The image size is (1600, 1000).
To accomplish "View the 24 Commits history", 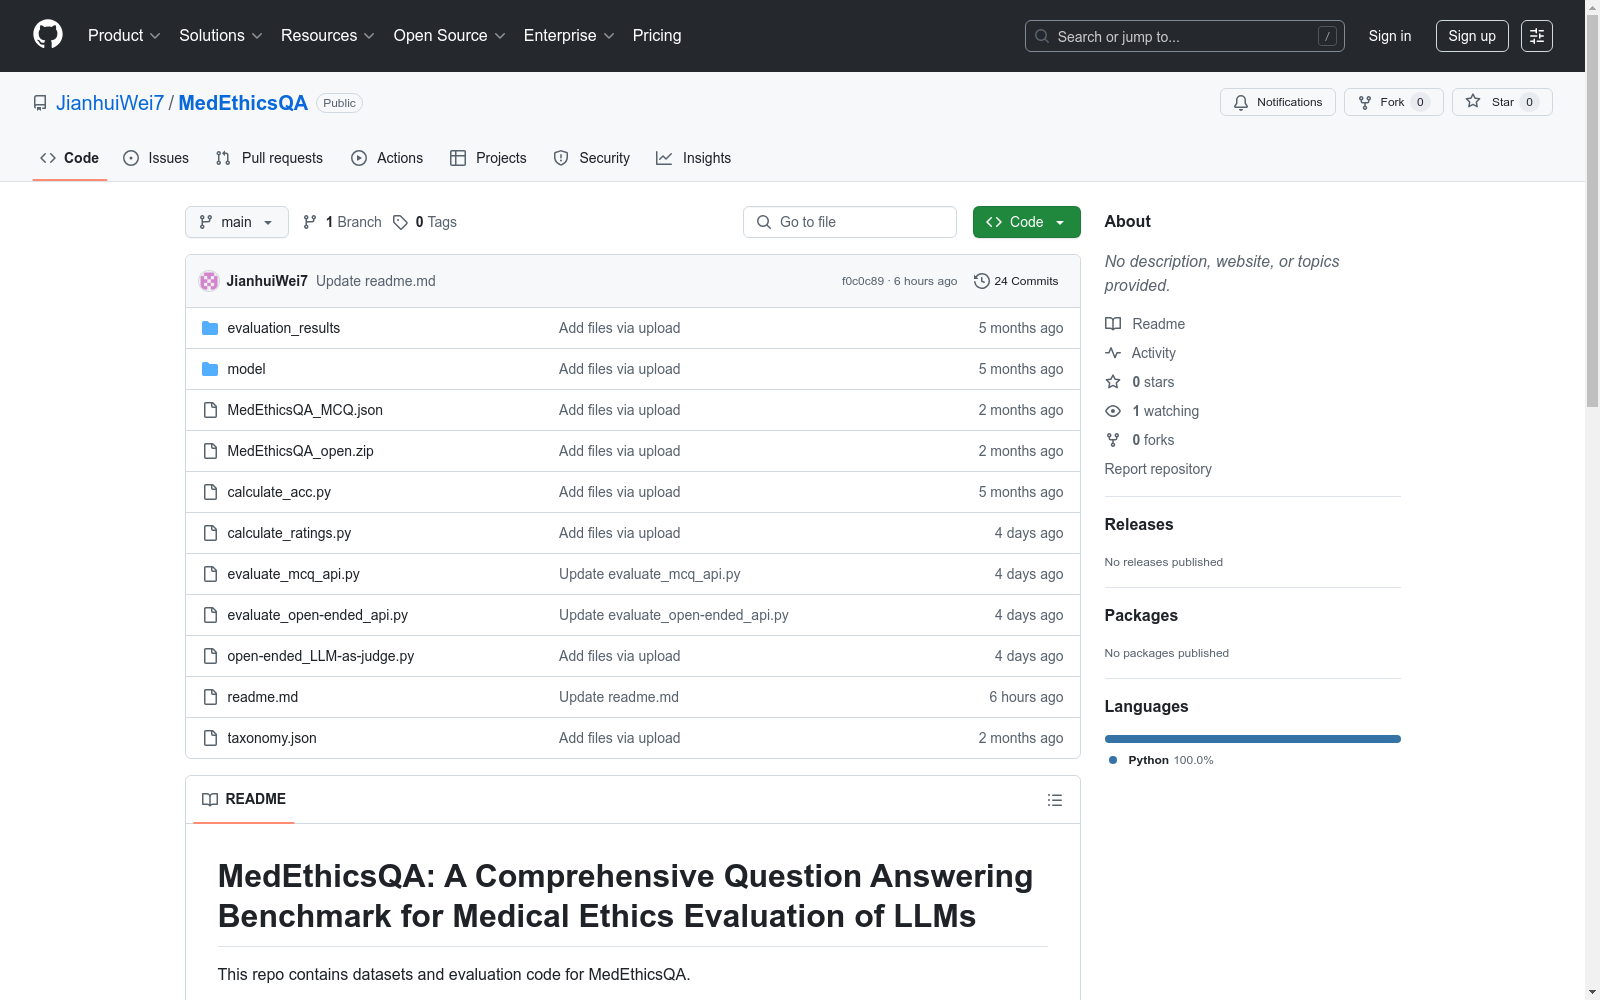I will tap(1016, 281).
